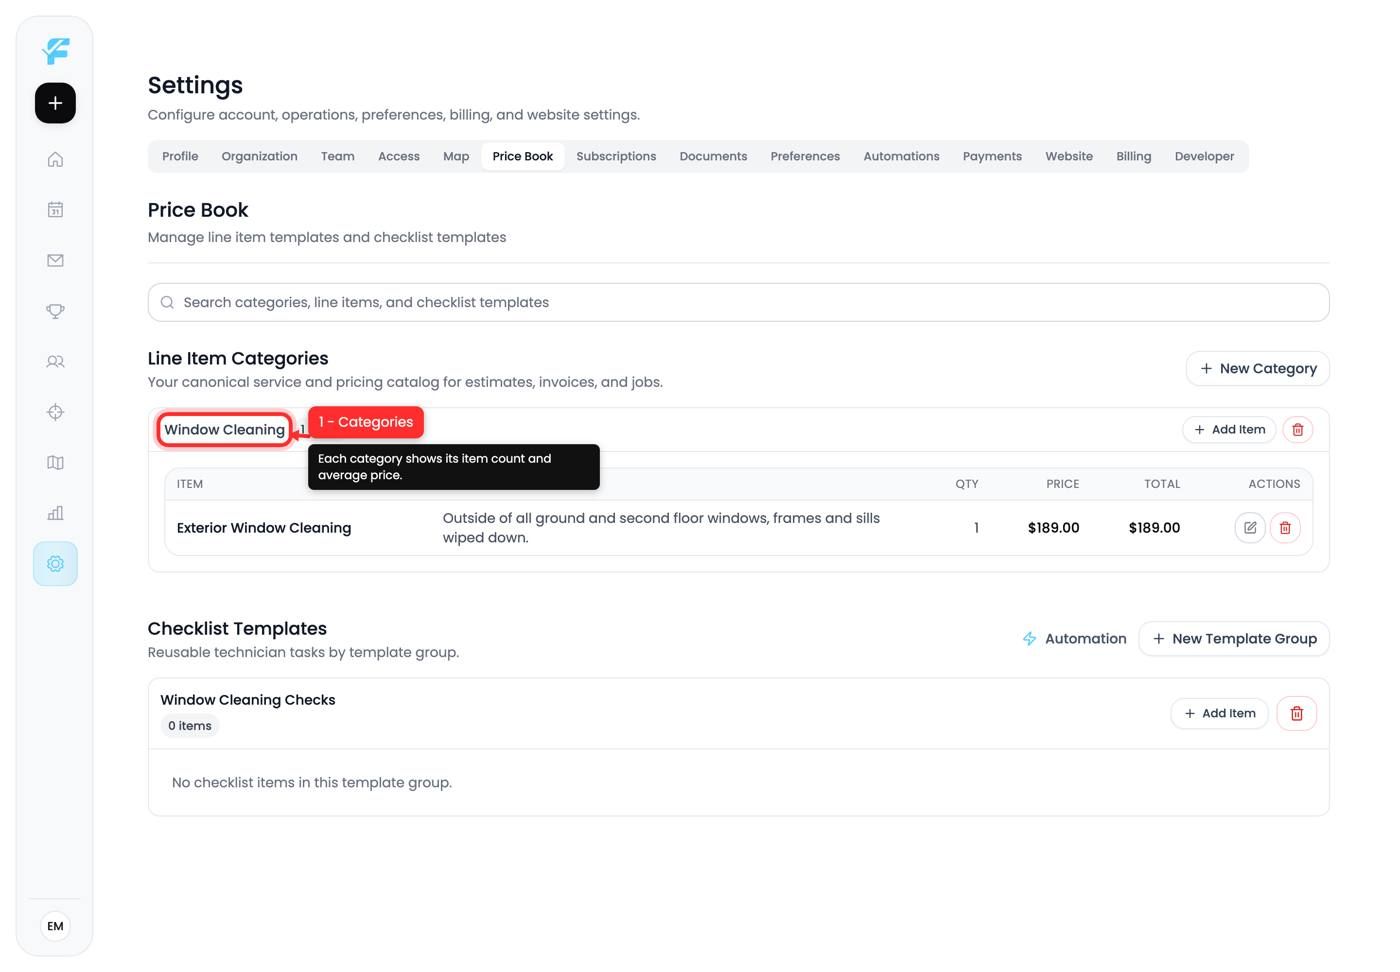Click the black plus create button
Viewport: 1400px width, 972px height.
point(55,103)
